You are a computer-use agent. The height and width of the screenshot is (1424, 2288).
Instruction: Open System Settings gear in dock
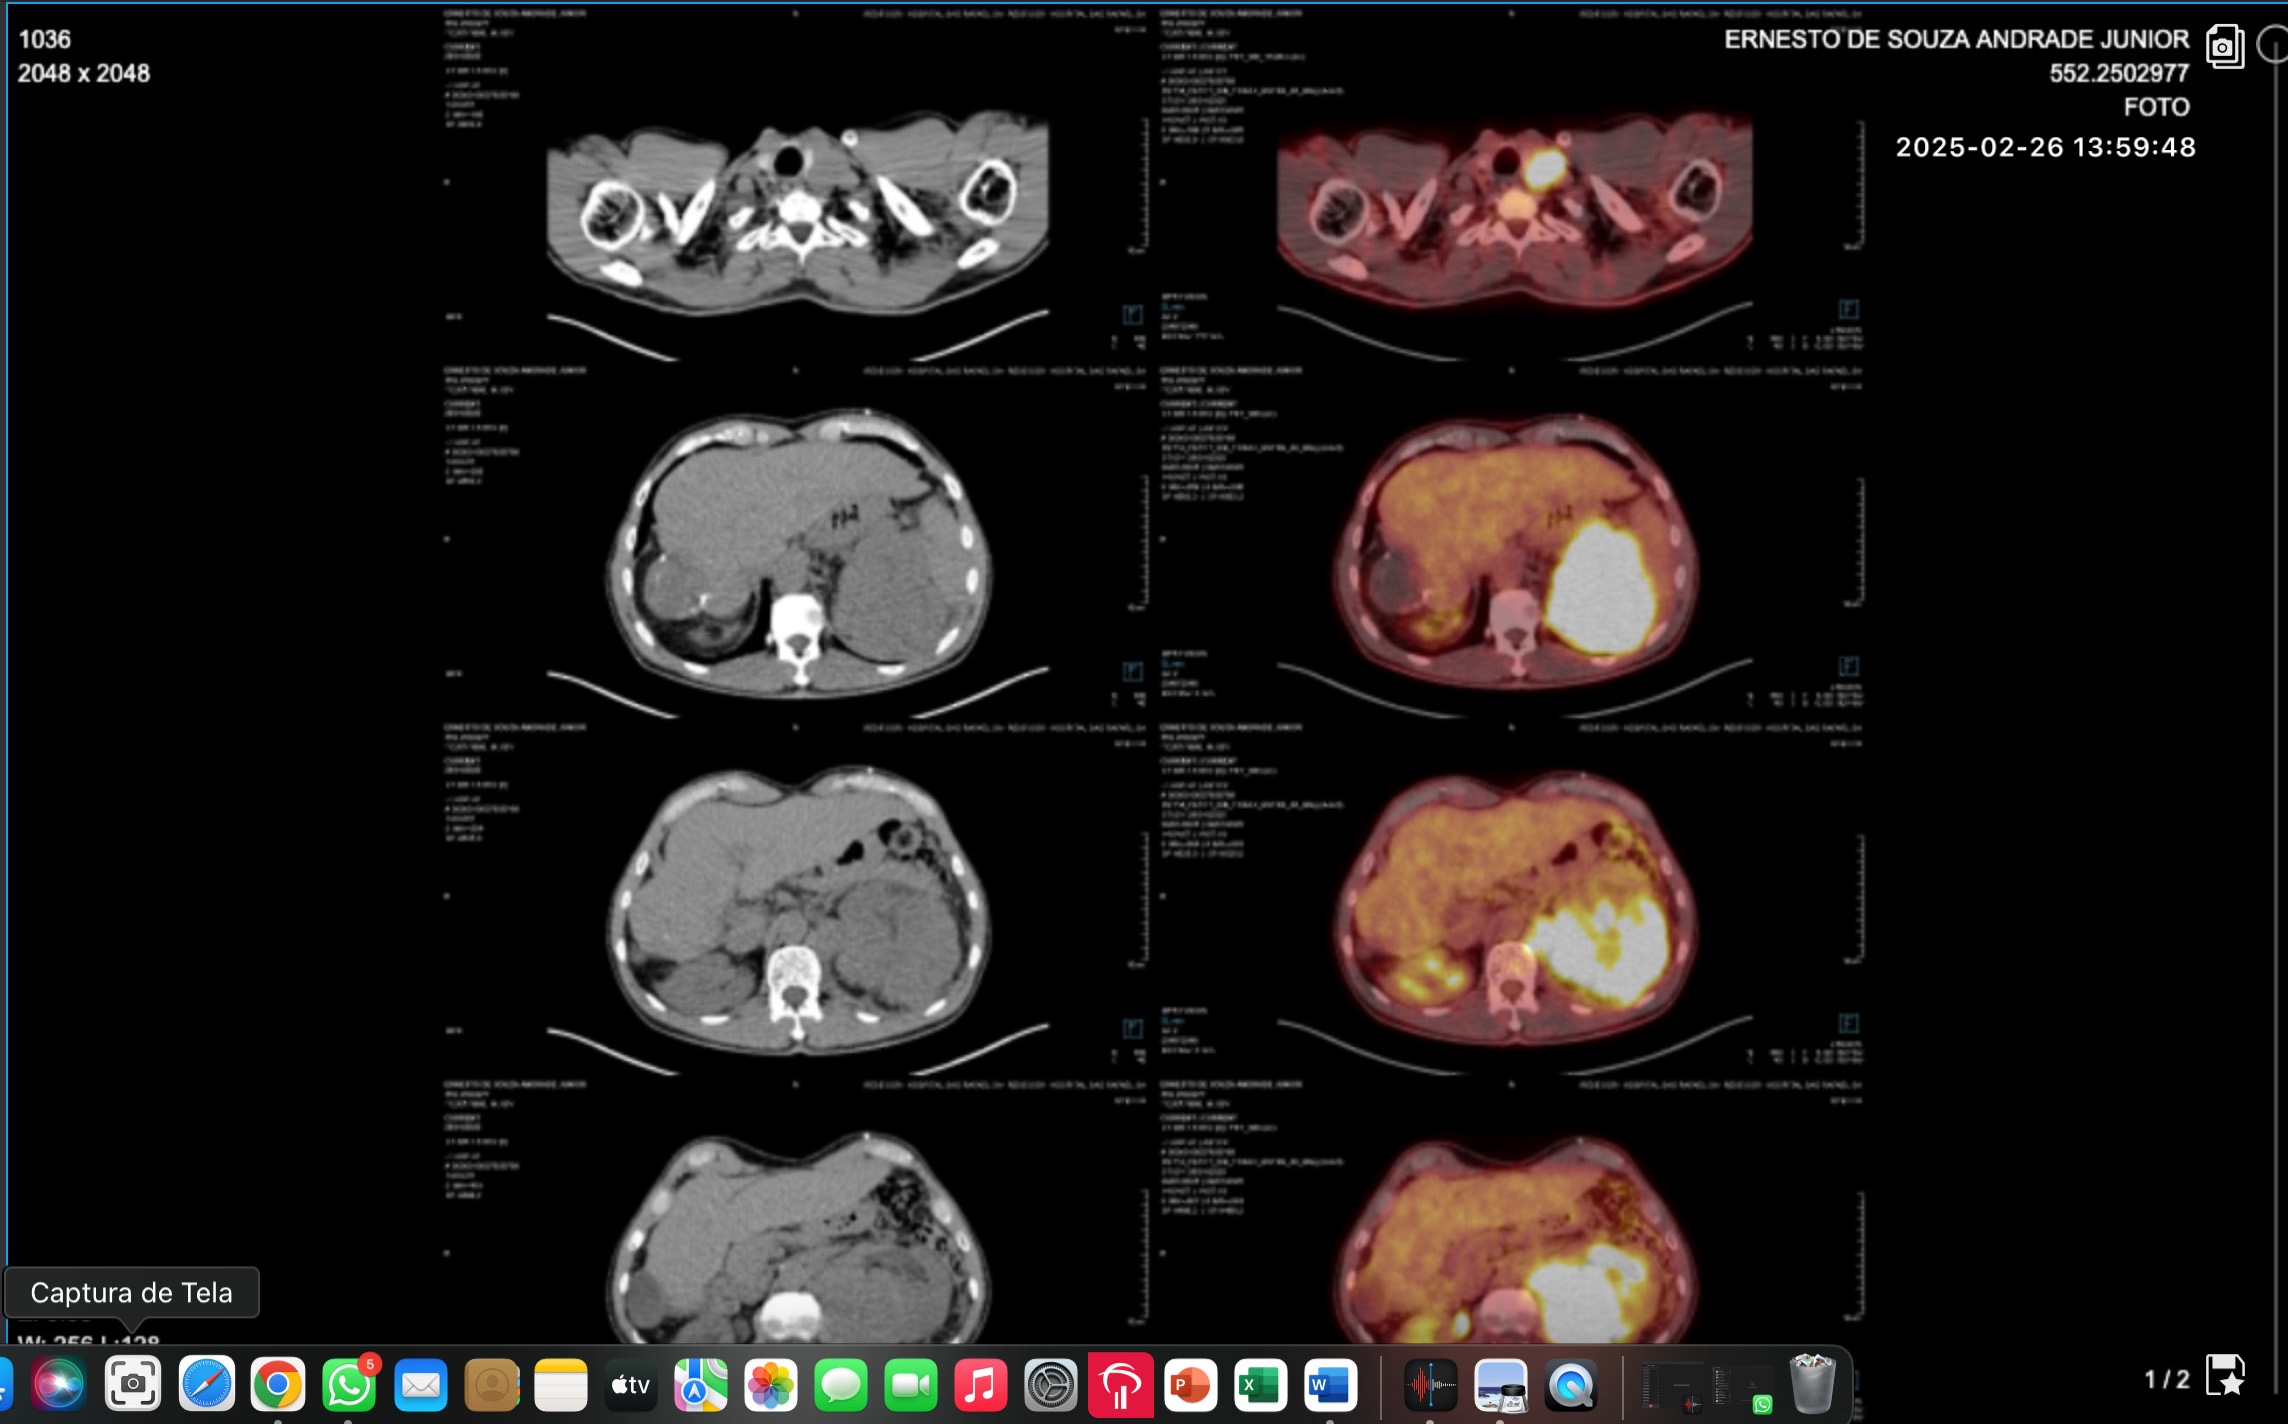[x=1050, y=1385]
